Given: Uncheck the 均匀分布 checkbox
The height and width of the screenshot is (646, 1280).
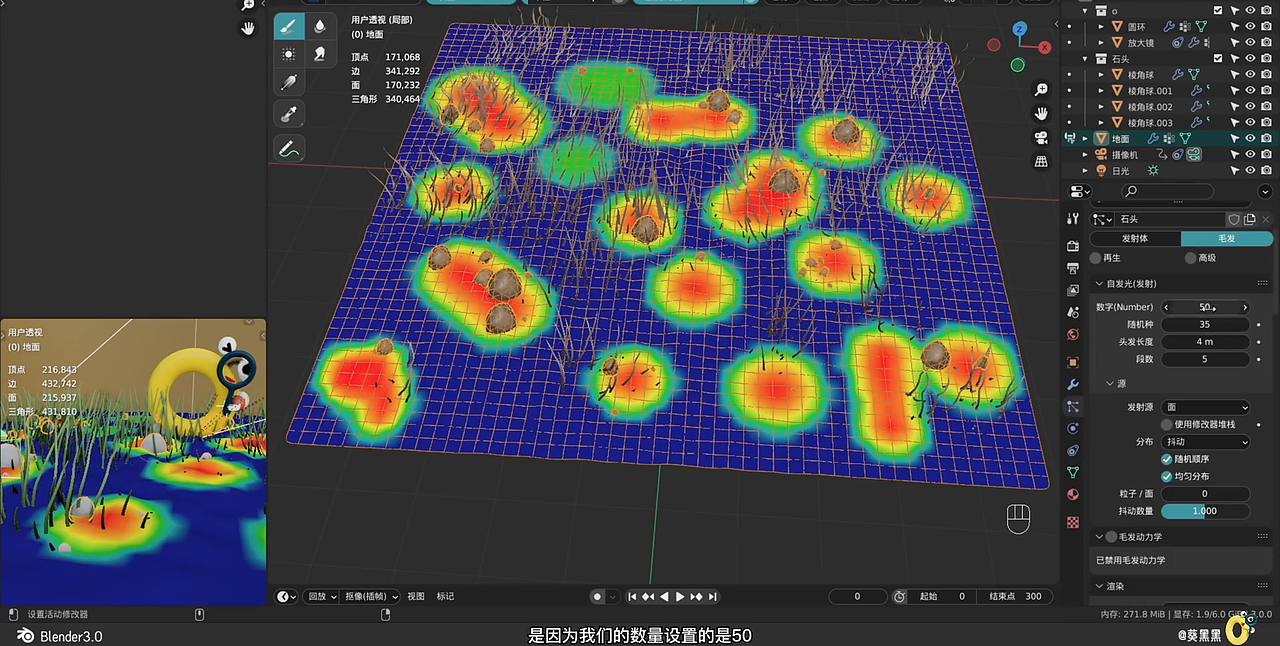Looking at the screenshot, I should (1166, 476).
